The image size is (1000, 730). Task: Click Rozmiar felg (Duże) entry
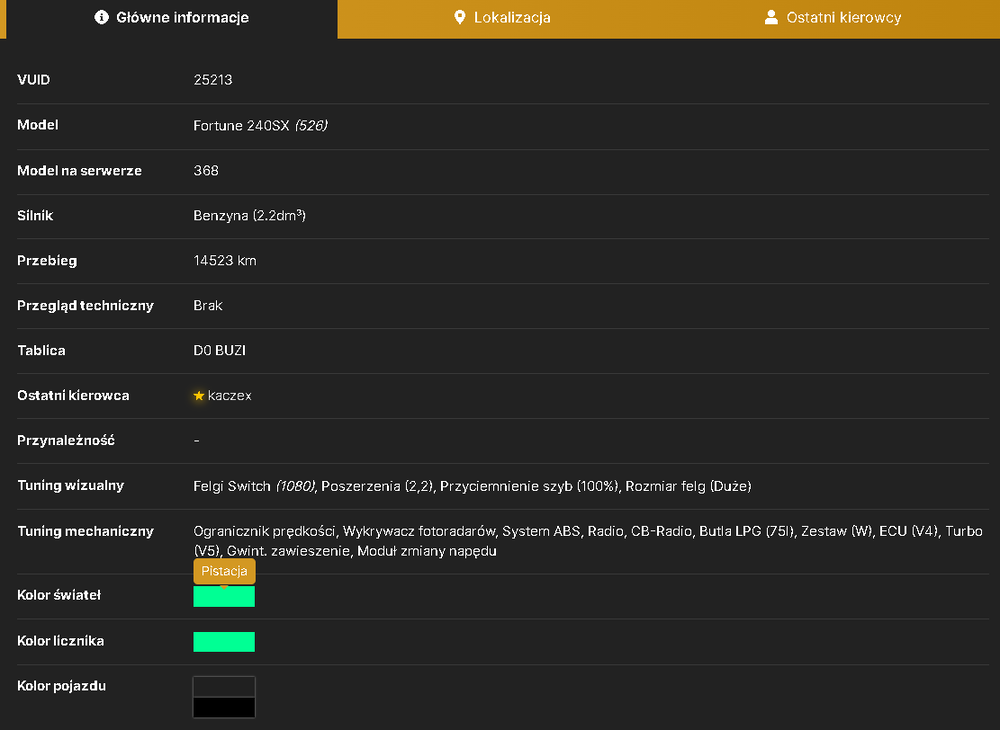pyautogui.click(x=688, y=486)
